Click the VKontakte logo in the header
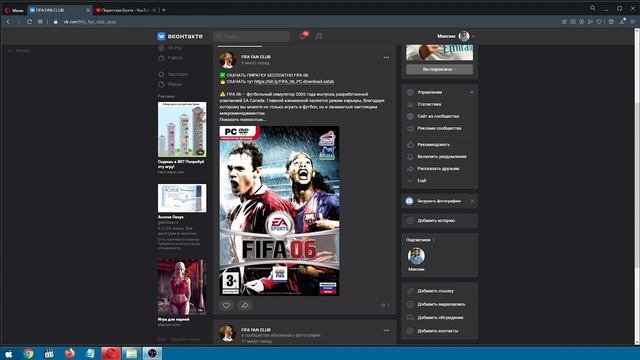The width and height of the screenshot is (640, 360). [x=180, y=36]
